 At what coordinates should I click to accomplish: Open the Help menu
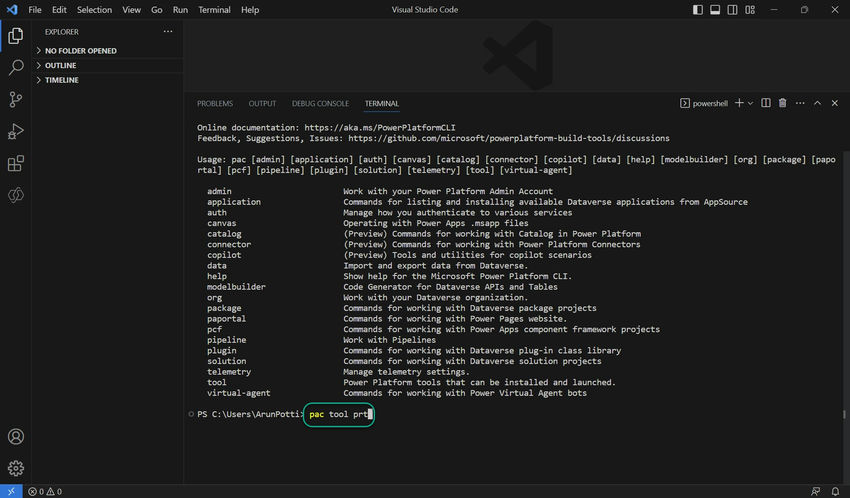[x=250, y=10]
